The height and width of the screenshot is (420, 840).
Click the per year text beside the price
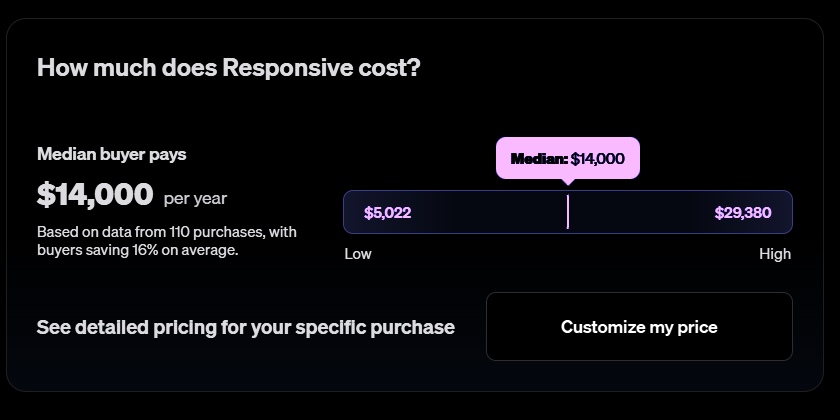pyautogui.click(x=195, y=198)
